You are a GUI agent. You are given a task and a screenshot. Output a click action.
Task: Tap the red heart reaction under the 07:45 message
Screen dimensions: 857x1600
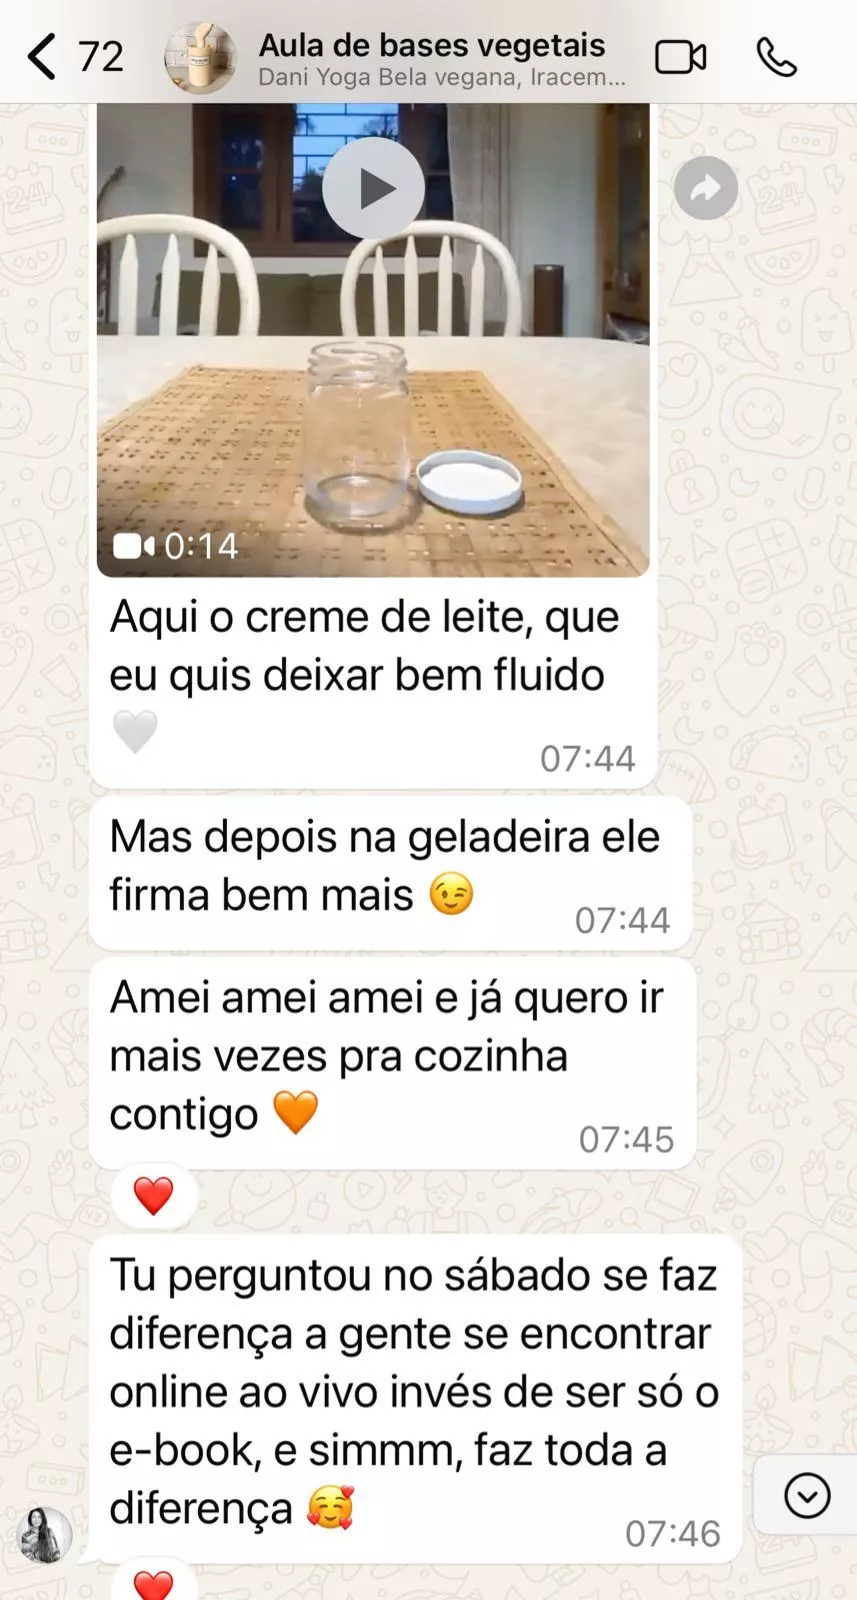[x=153, y=1196]
